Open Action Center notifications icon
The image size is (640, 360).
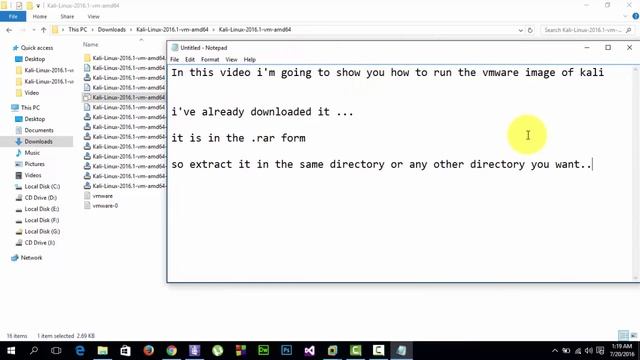(x=600, y=351)
